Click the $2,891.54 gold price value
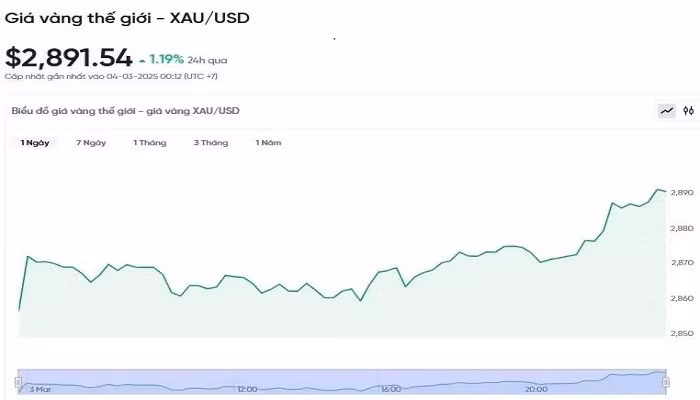This screenshot has height=400, width=700. pyautogui.click(x=68, y=57)
